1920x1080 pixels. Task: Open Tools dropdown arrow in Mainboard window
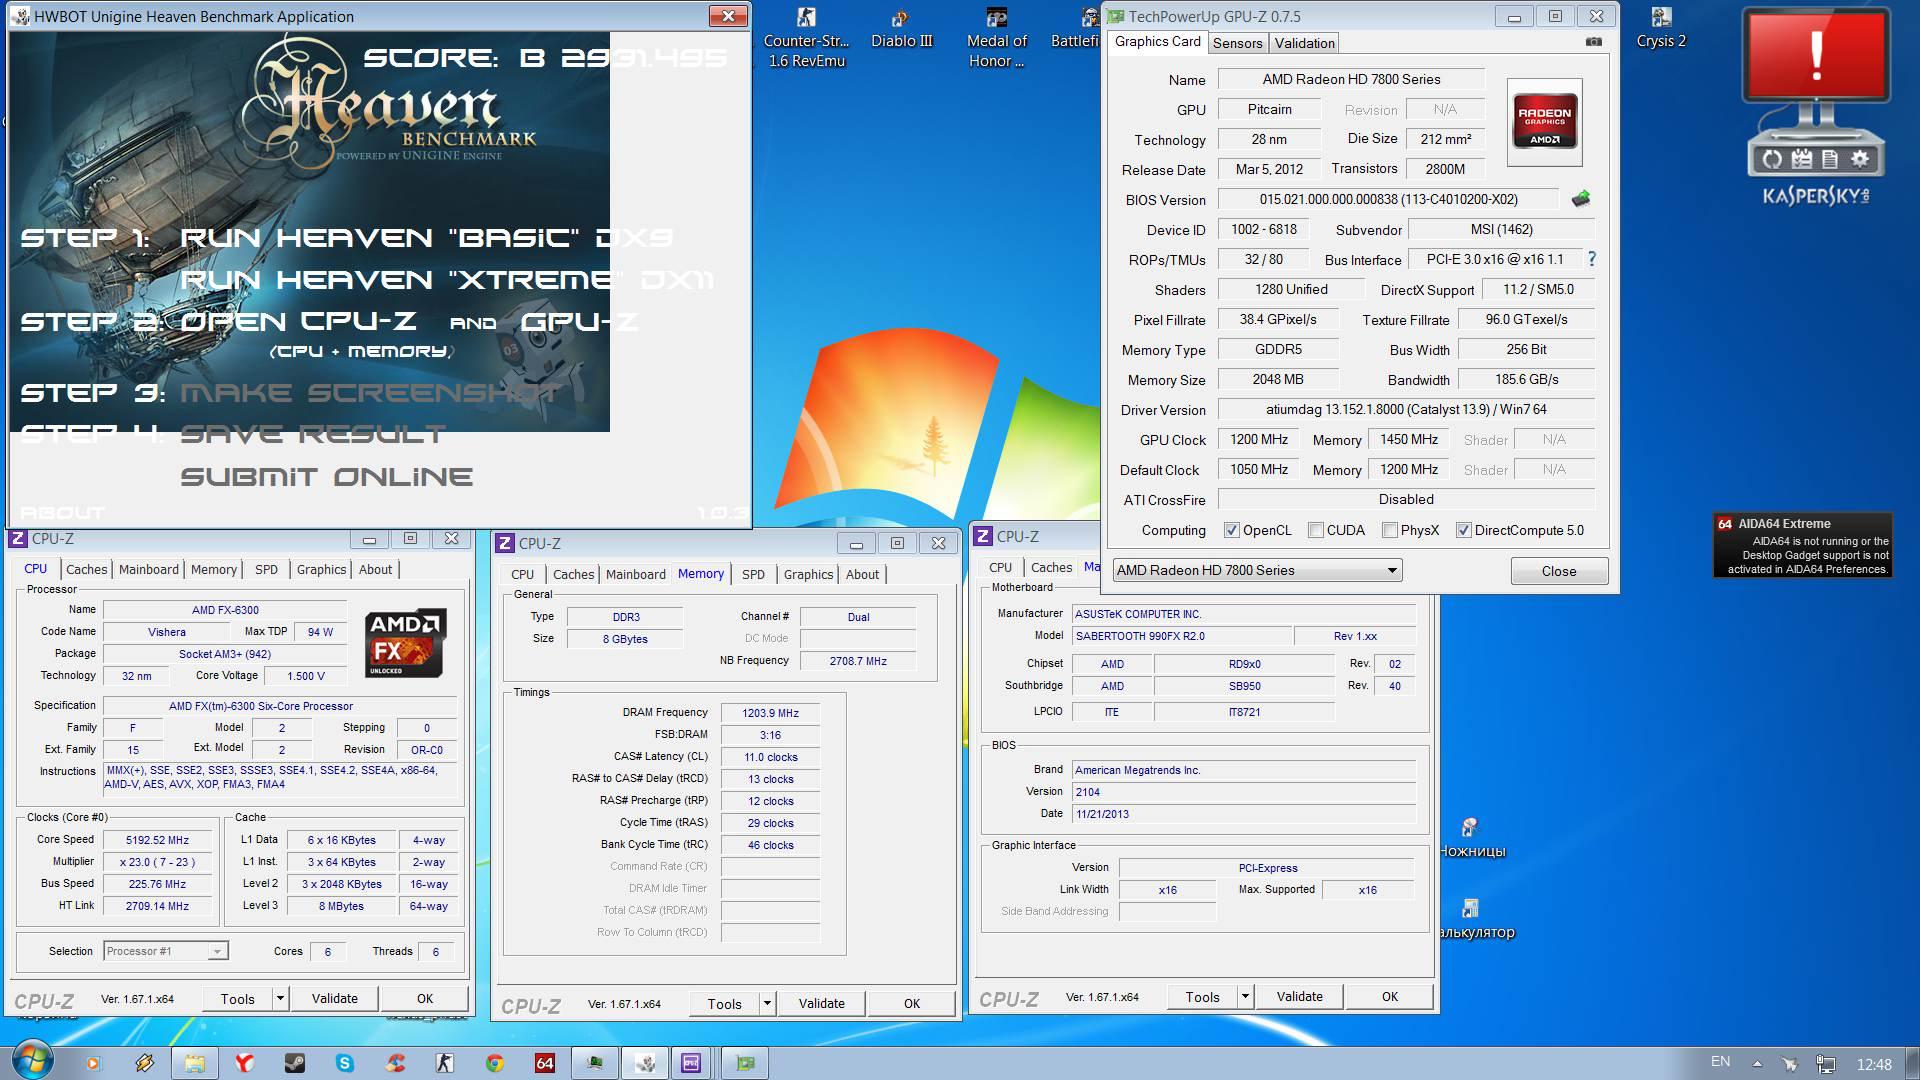click(x=1245, y=996)
